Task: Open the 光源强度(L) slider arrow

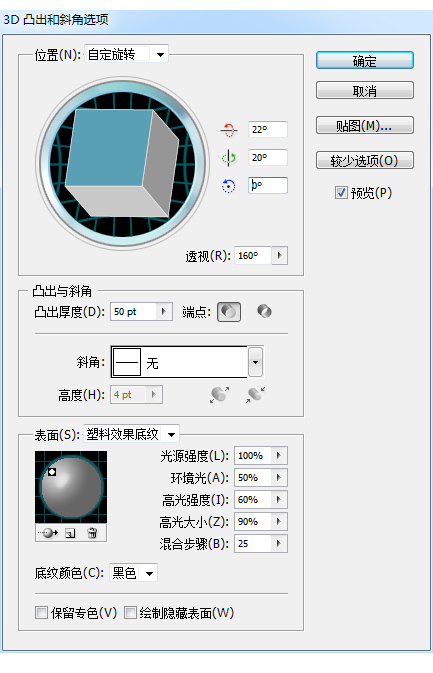Action: click(279, 455)
